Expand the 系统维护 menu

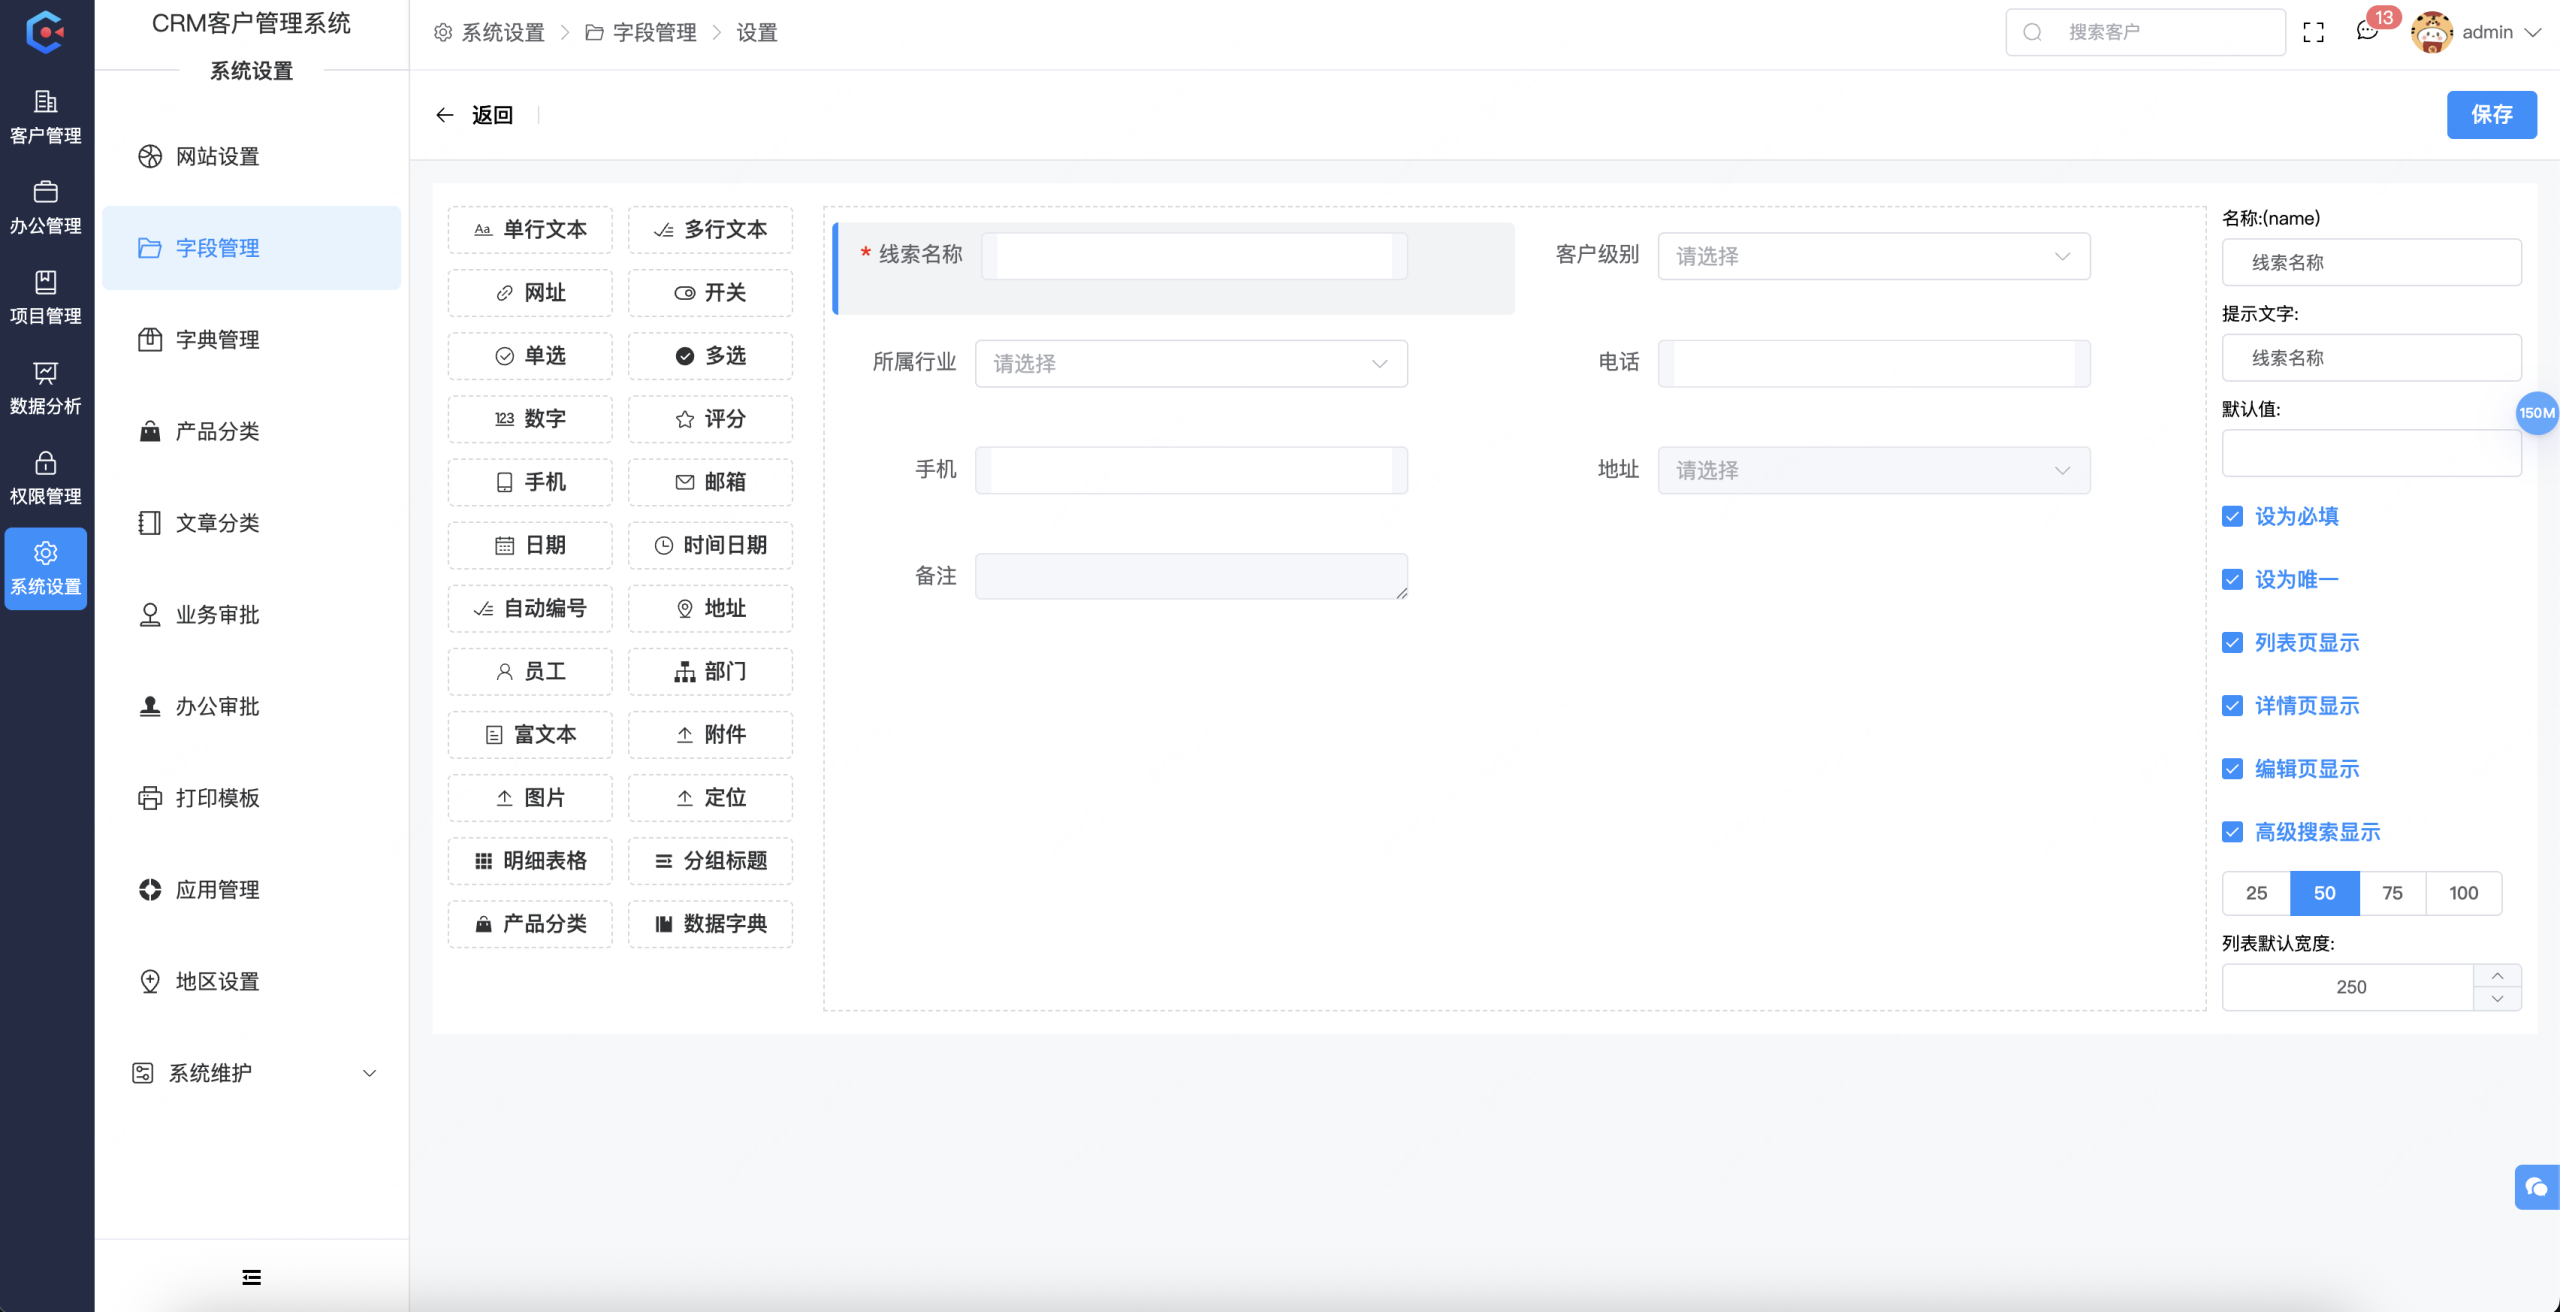pyautogui.click(x=252, y=1072)
